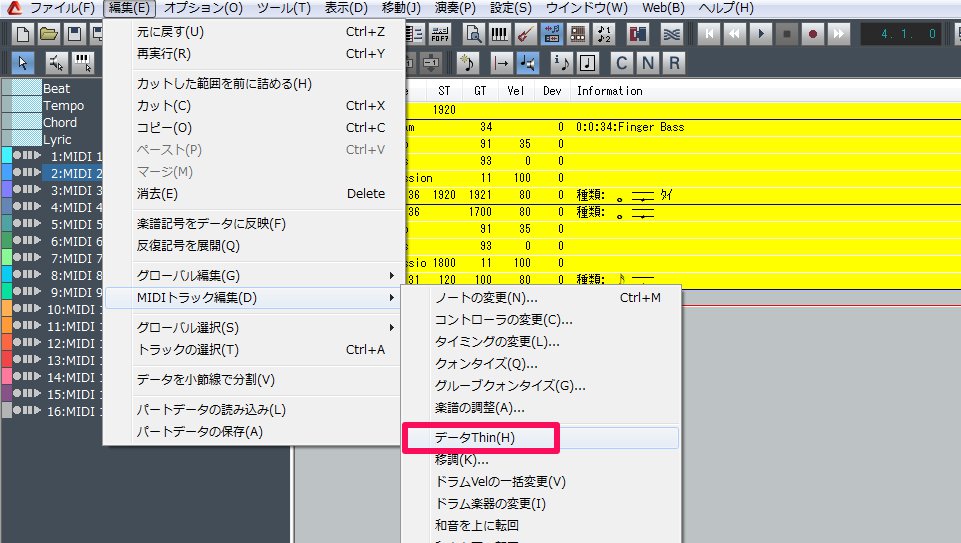This screenshot has width=961, height=543.
Task: Select the Tempo track in track list
Action: pos(63,105)
